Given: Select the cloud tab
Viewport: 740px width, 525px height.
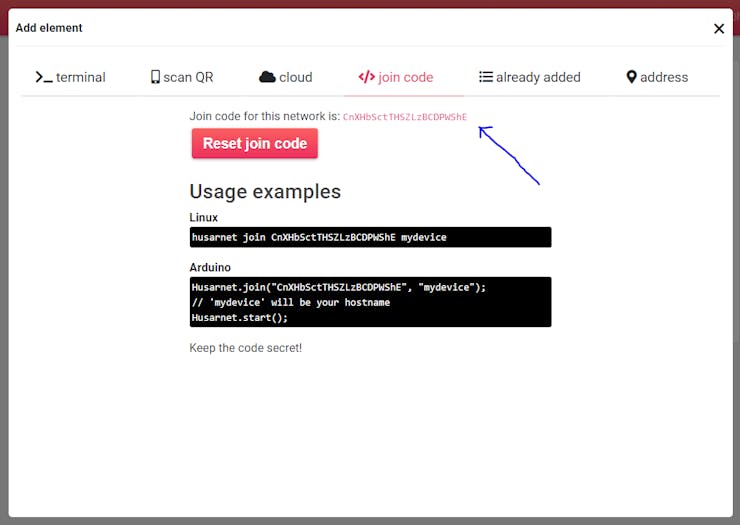Looking at the screenshot, I should (x=286, y=77).
